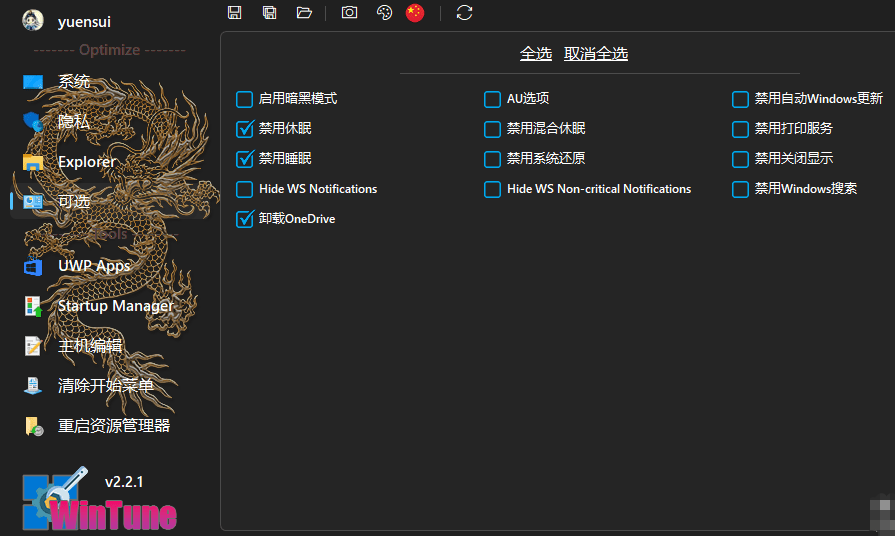The image size is (895, 536).
Task: Open the 系统 section label
Action: click(74, 82)
